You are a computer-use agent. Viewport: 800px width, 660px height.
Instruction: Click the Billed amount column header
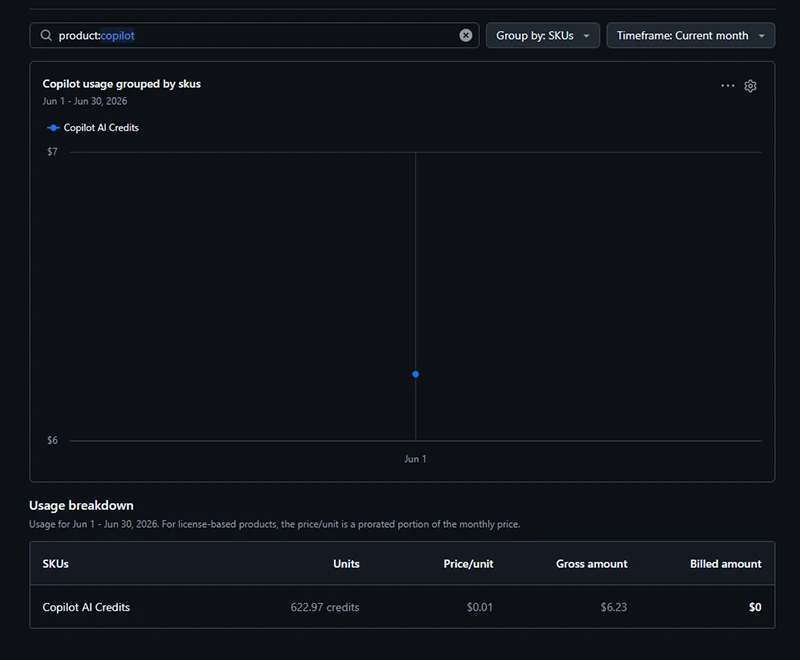[726, 564]
